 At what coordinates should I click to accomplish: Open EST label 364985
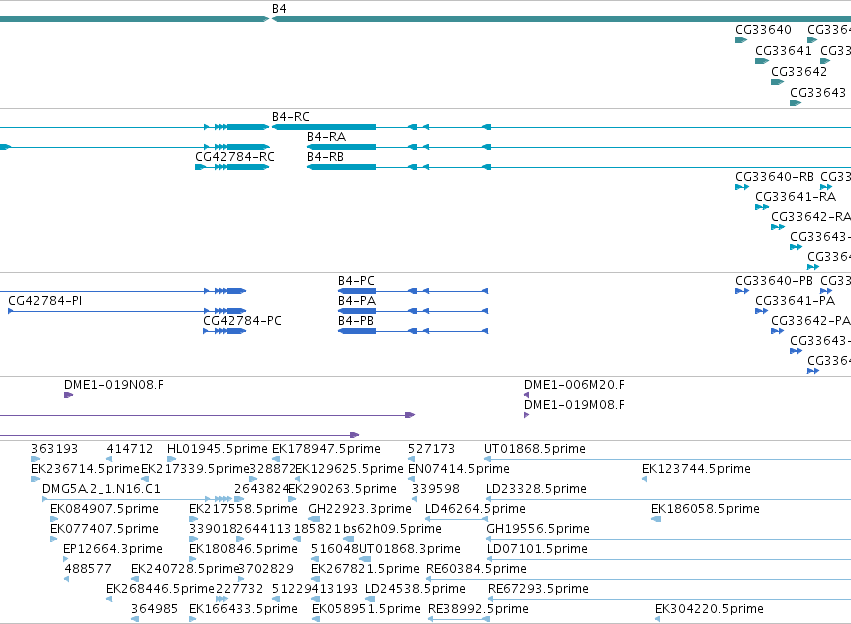point(154,609)
